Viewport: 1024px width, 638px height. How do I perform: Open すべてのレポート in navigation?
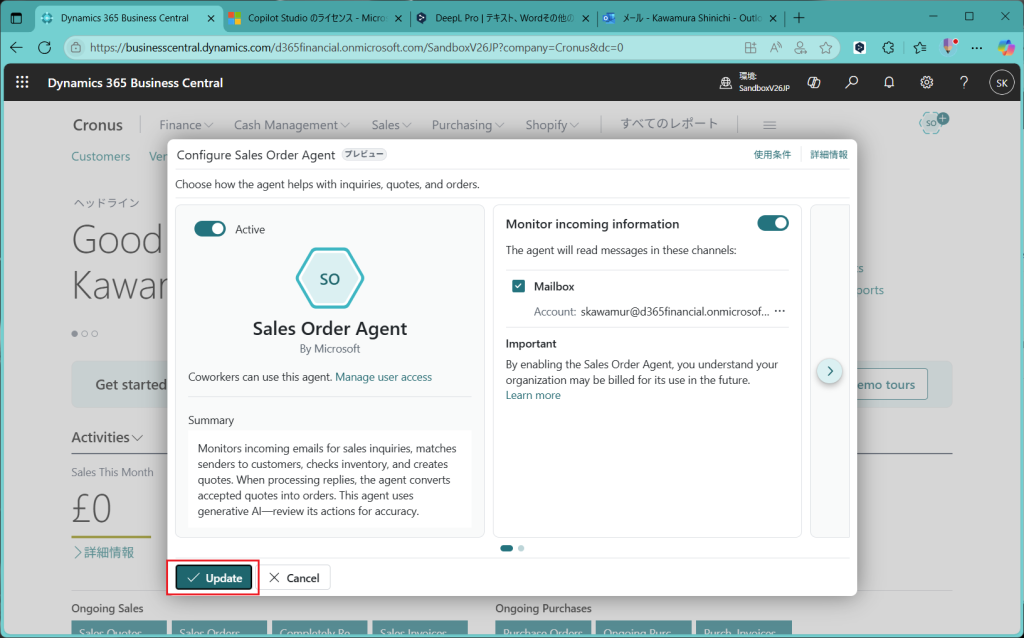[x=669, y=124]
